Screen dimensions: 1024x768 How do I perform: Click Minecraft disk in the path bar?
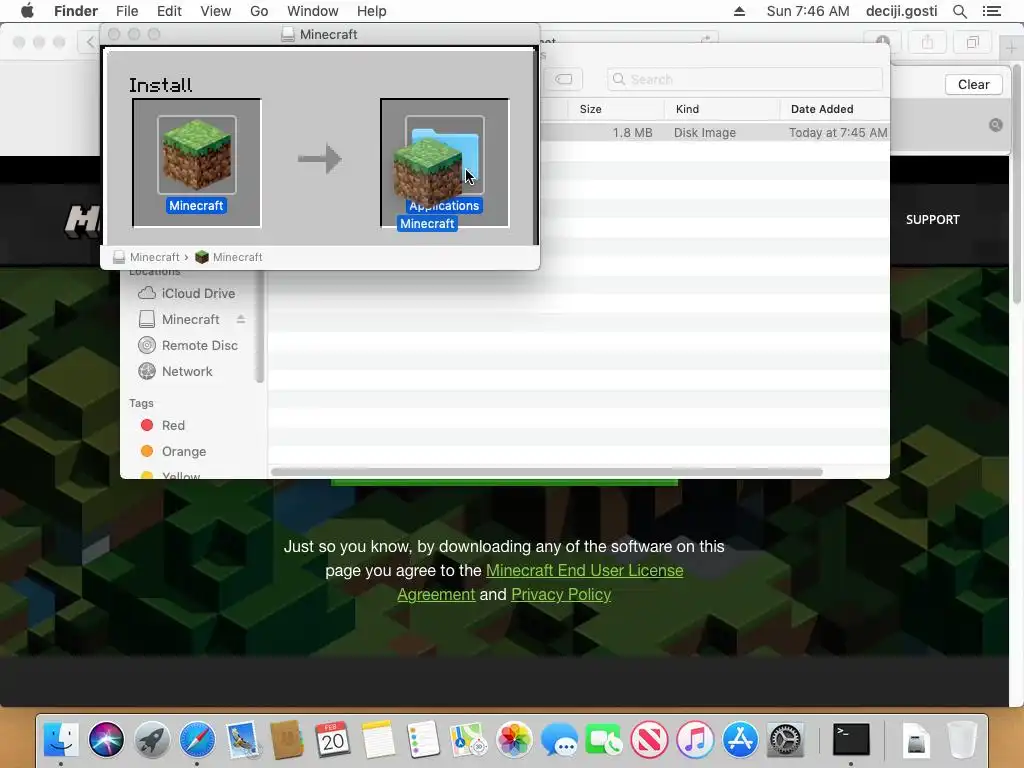point(146,257)
